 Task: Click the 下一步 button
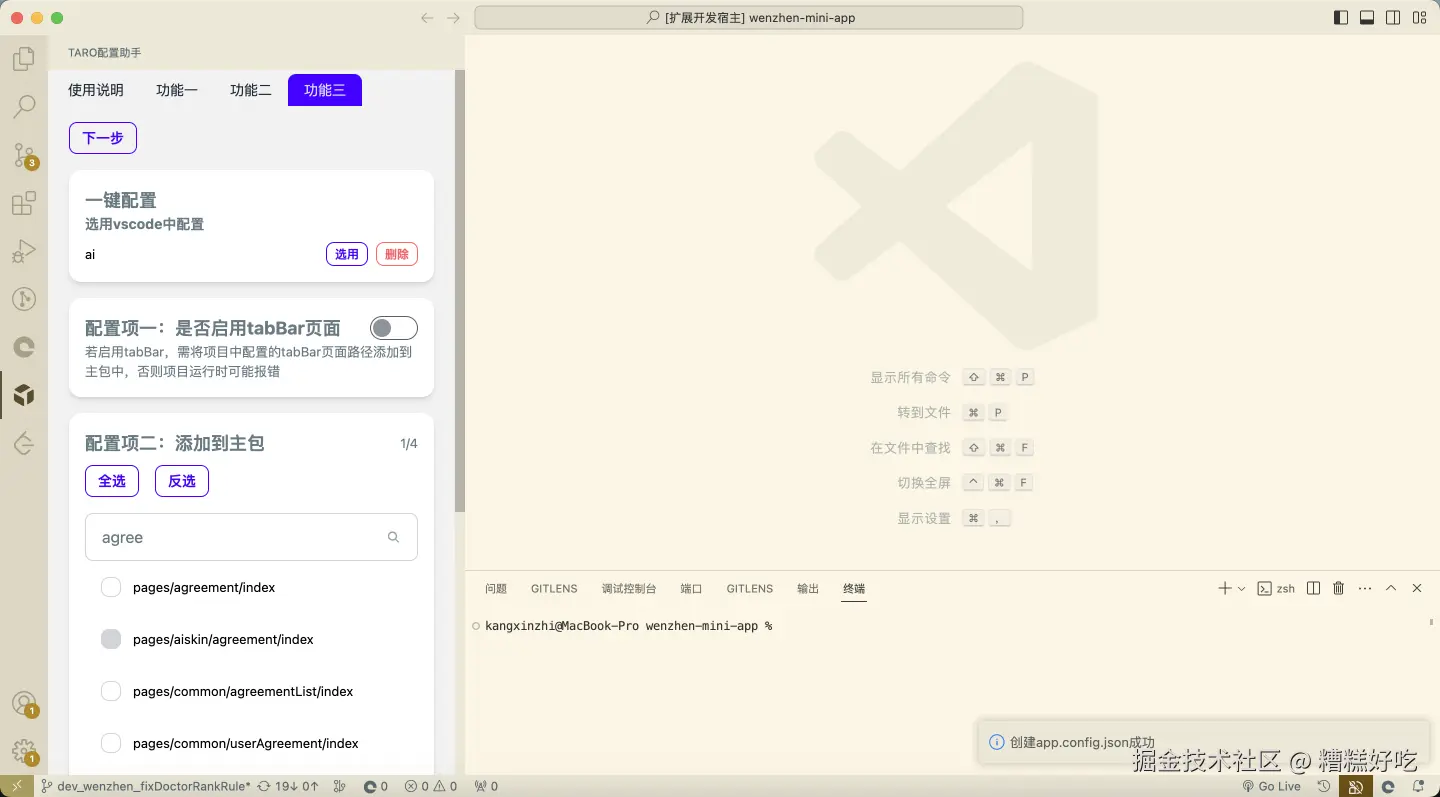tap(103, 138)
